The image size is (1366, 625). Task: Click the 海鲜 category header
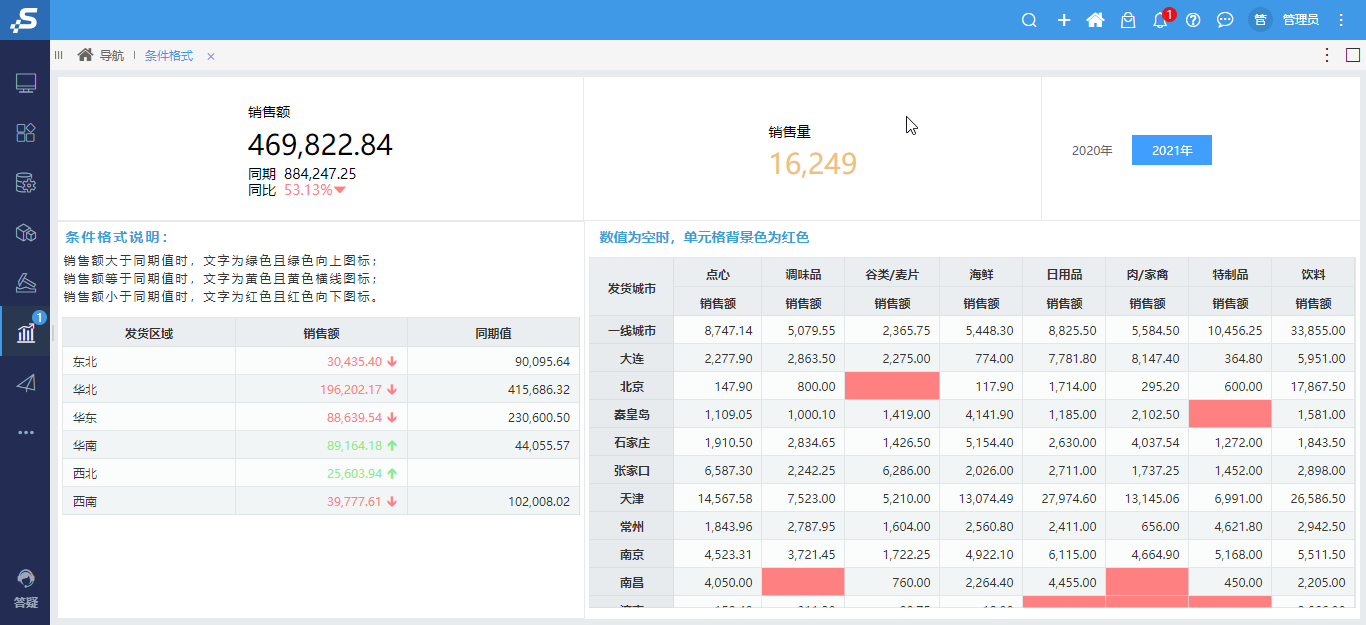[x=981, y=273]
